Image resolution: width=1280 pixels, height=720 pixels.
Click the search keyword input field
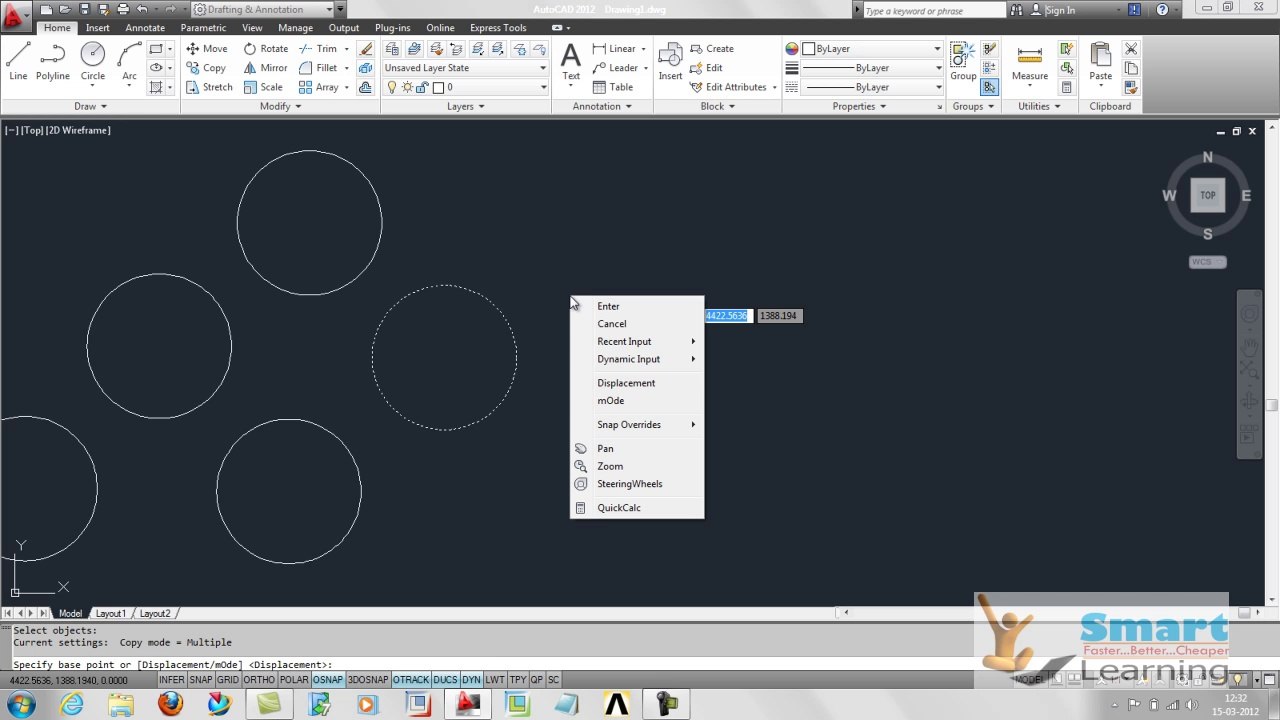(933, 10)
